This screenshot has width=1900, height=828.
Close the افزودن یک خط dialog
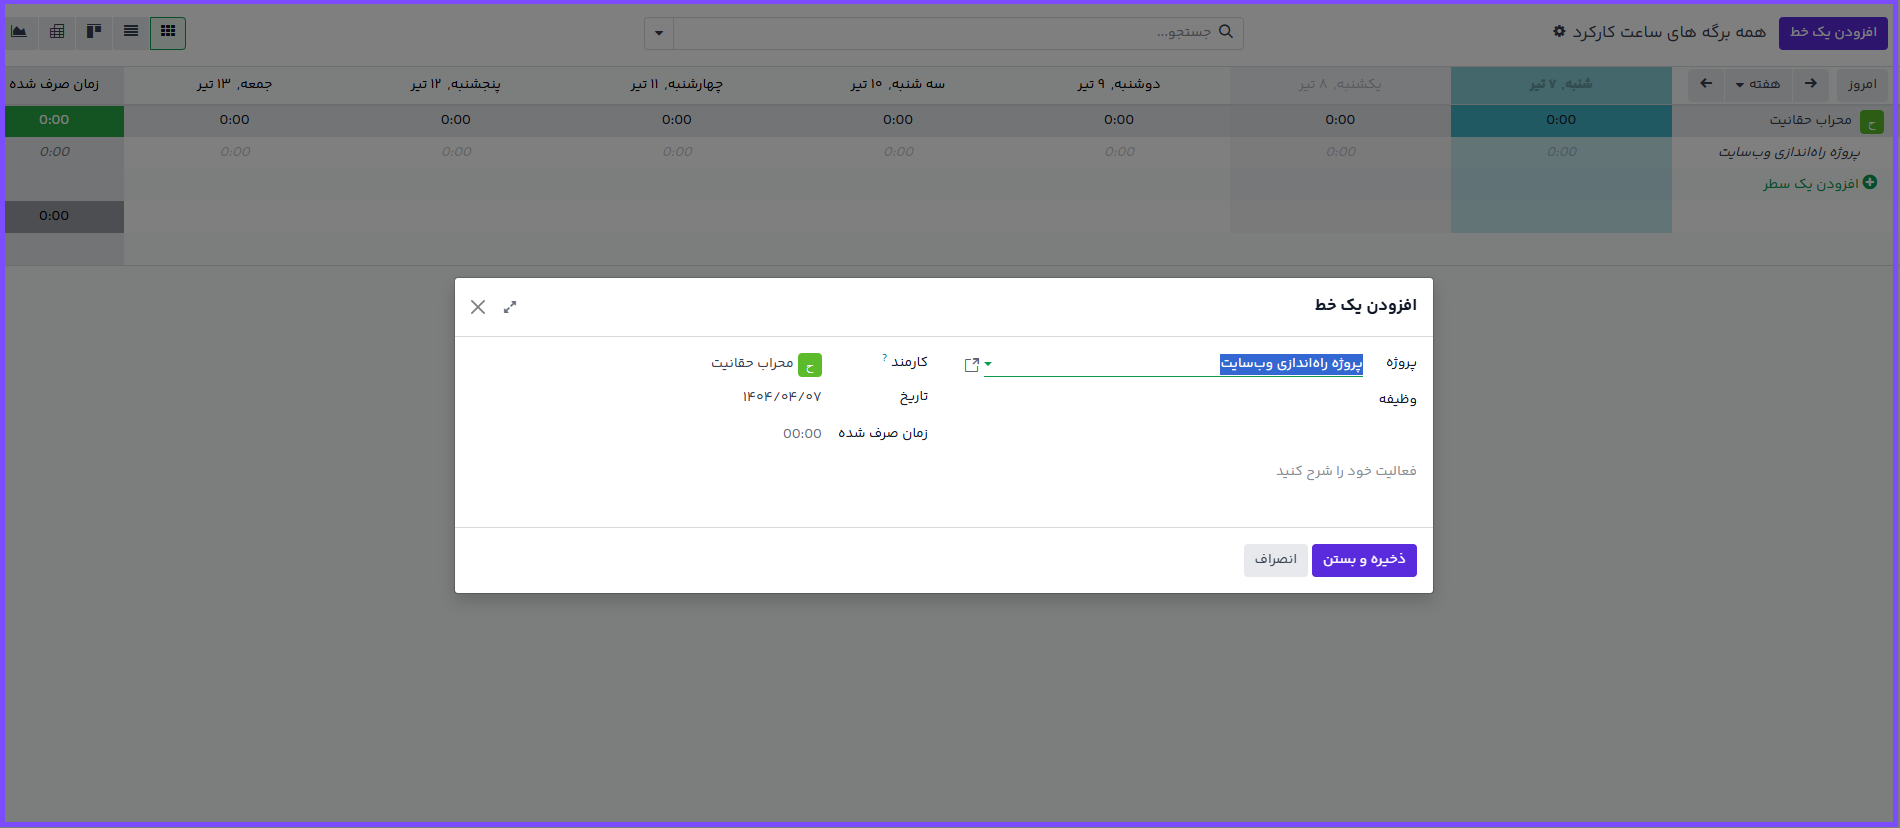click(x=478, y=307)
